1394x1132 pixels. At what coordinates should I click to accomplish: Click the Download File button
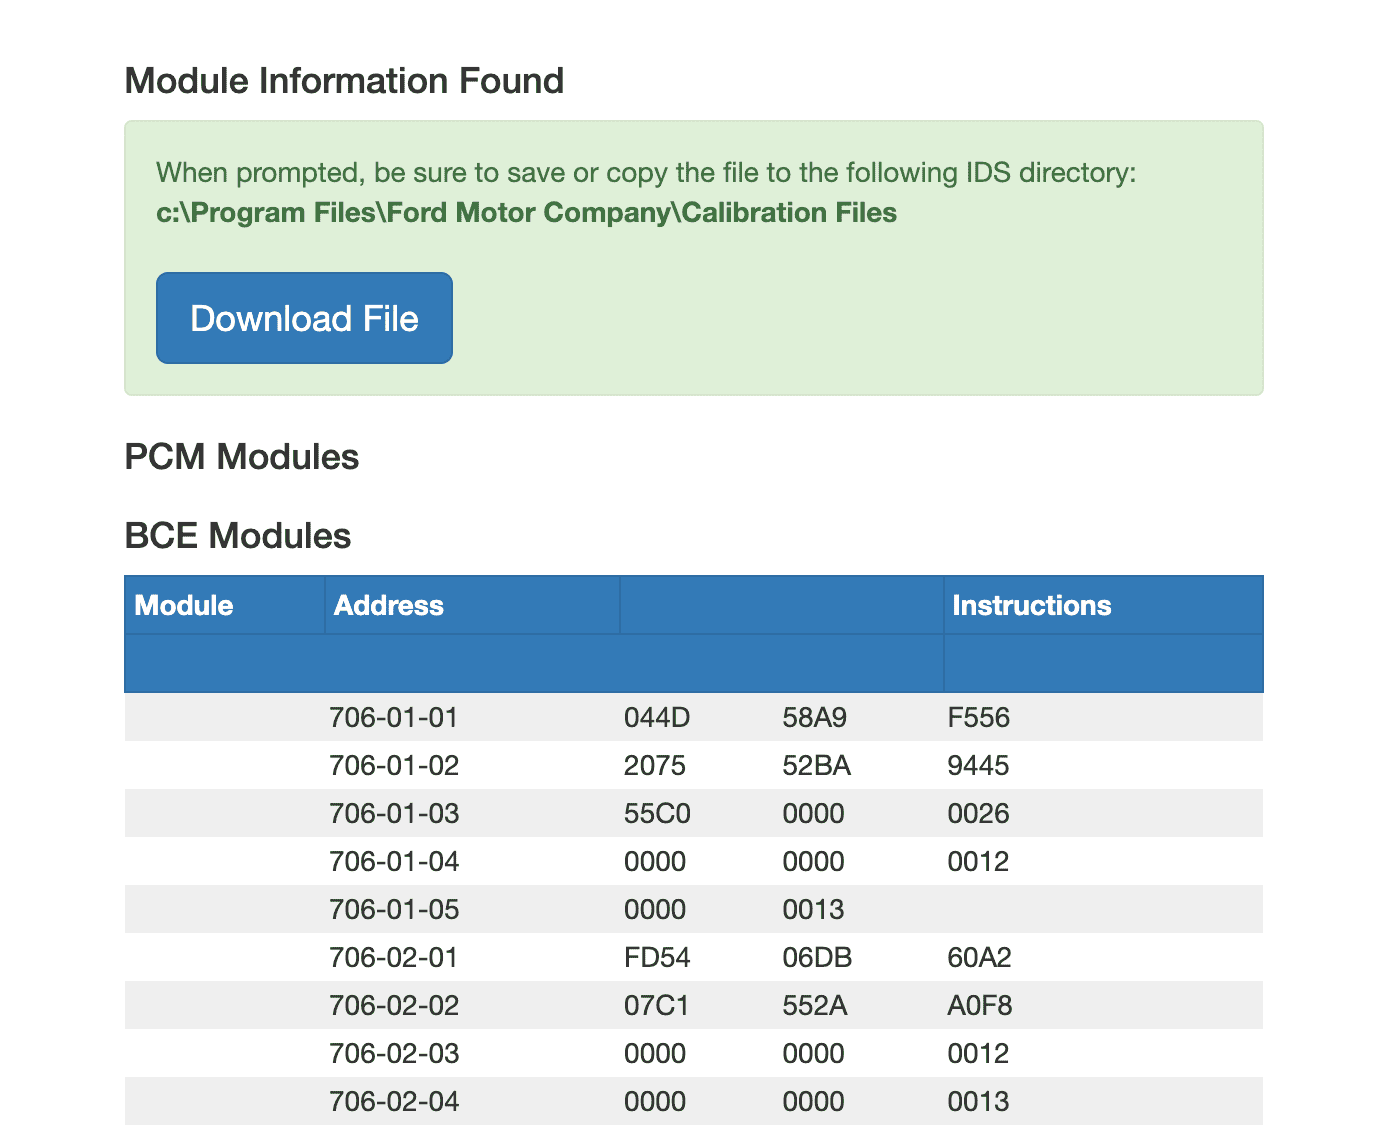pyautogui.click(x=304, y=318)
